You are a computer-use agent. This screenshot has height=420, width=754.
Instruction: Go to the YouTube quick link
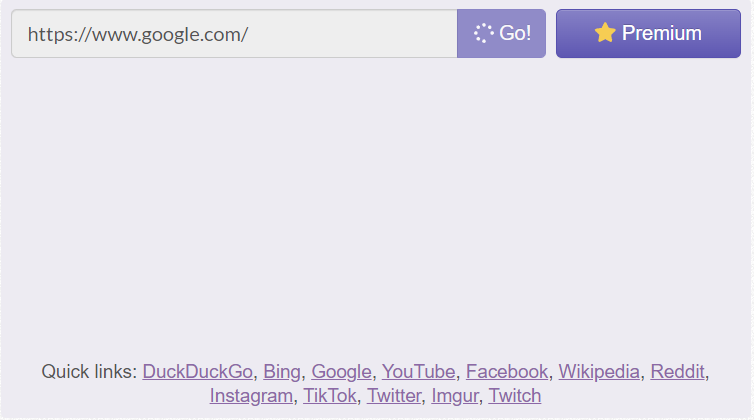[x=418, y=372]
